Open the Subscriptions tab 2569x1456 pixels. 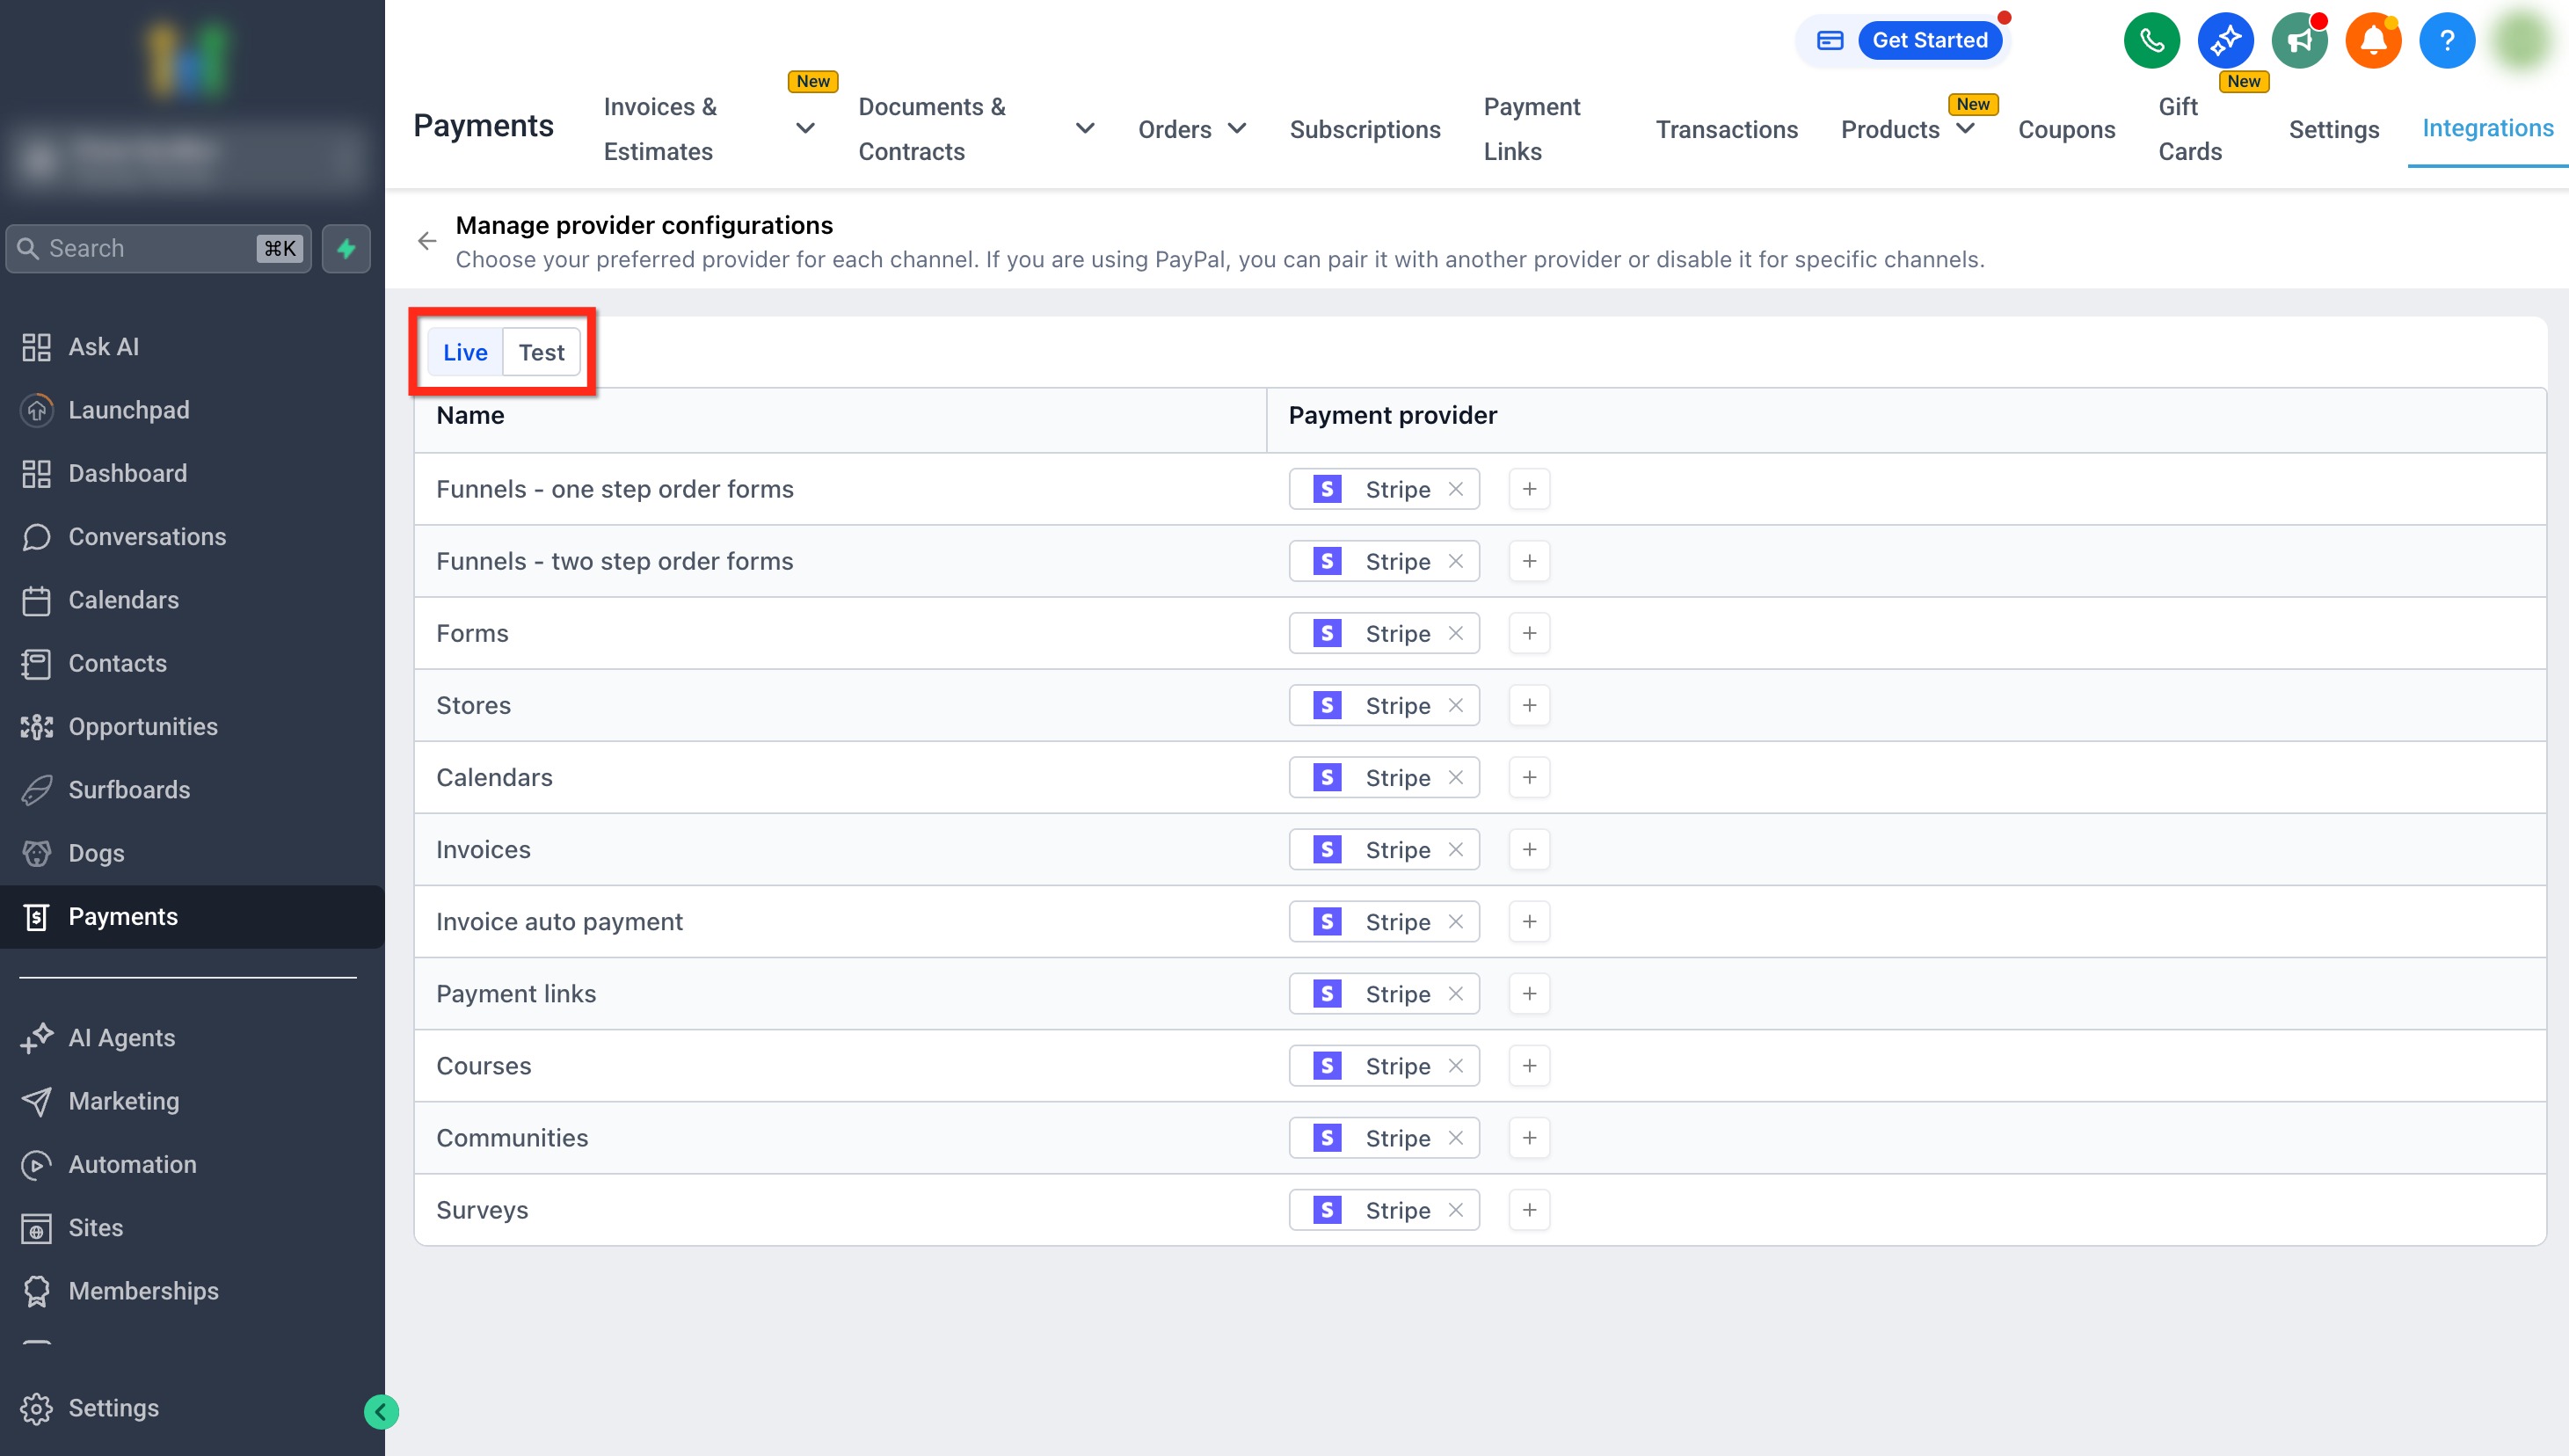coord(1364,129)
